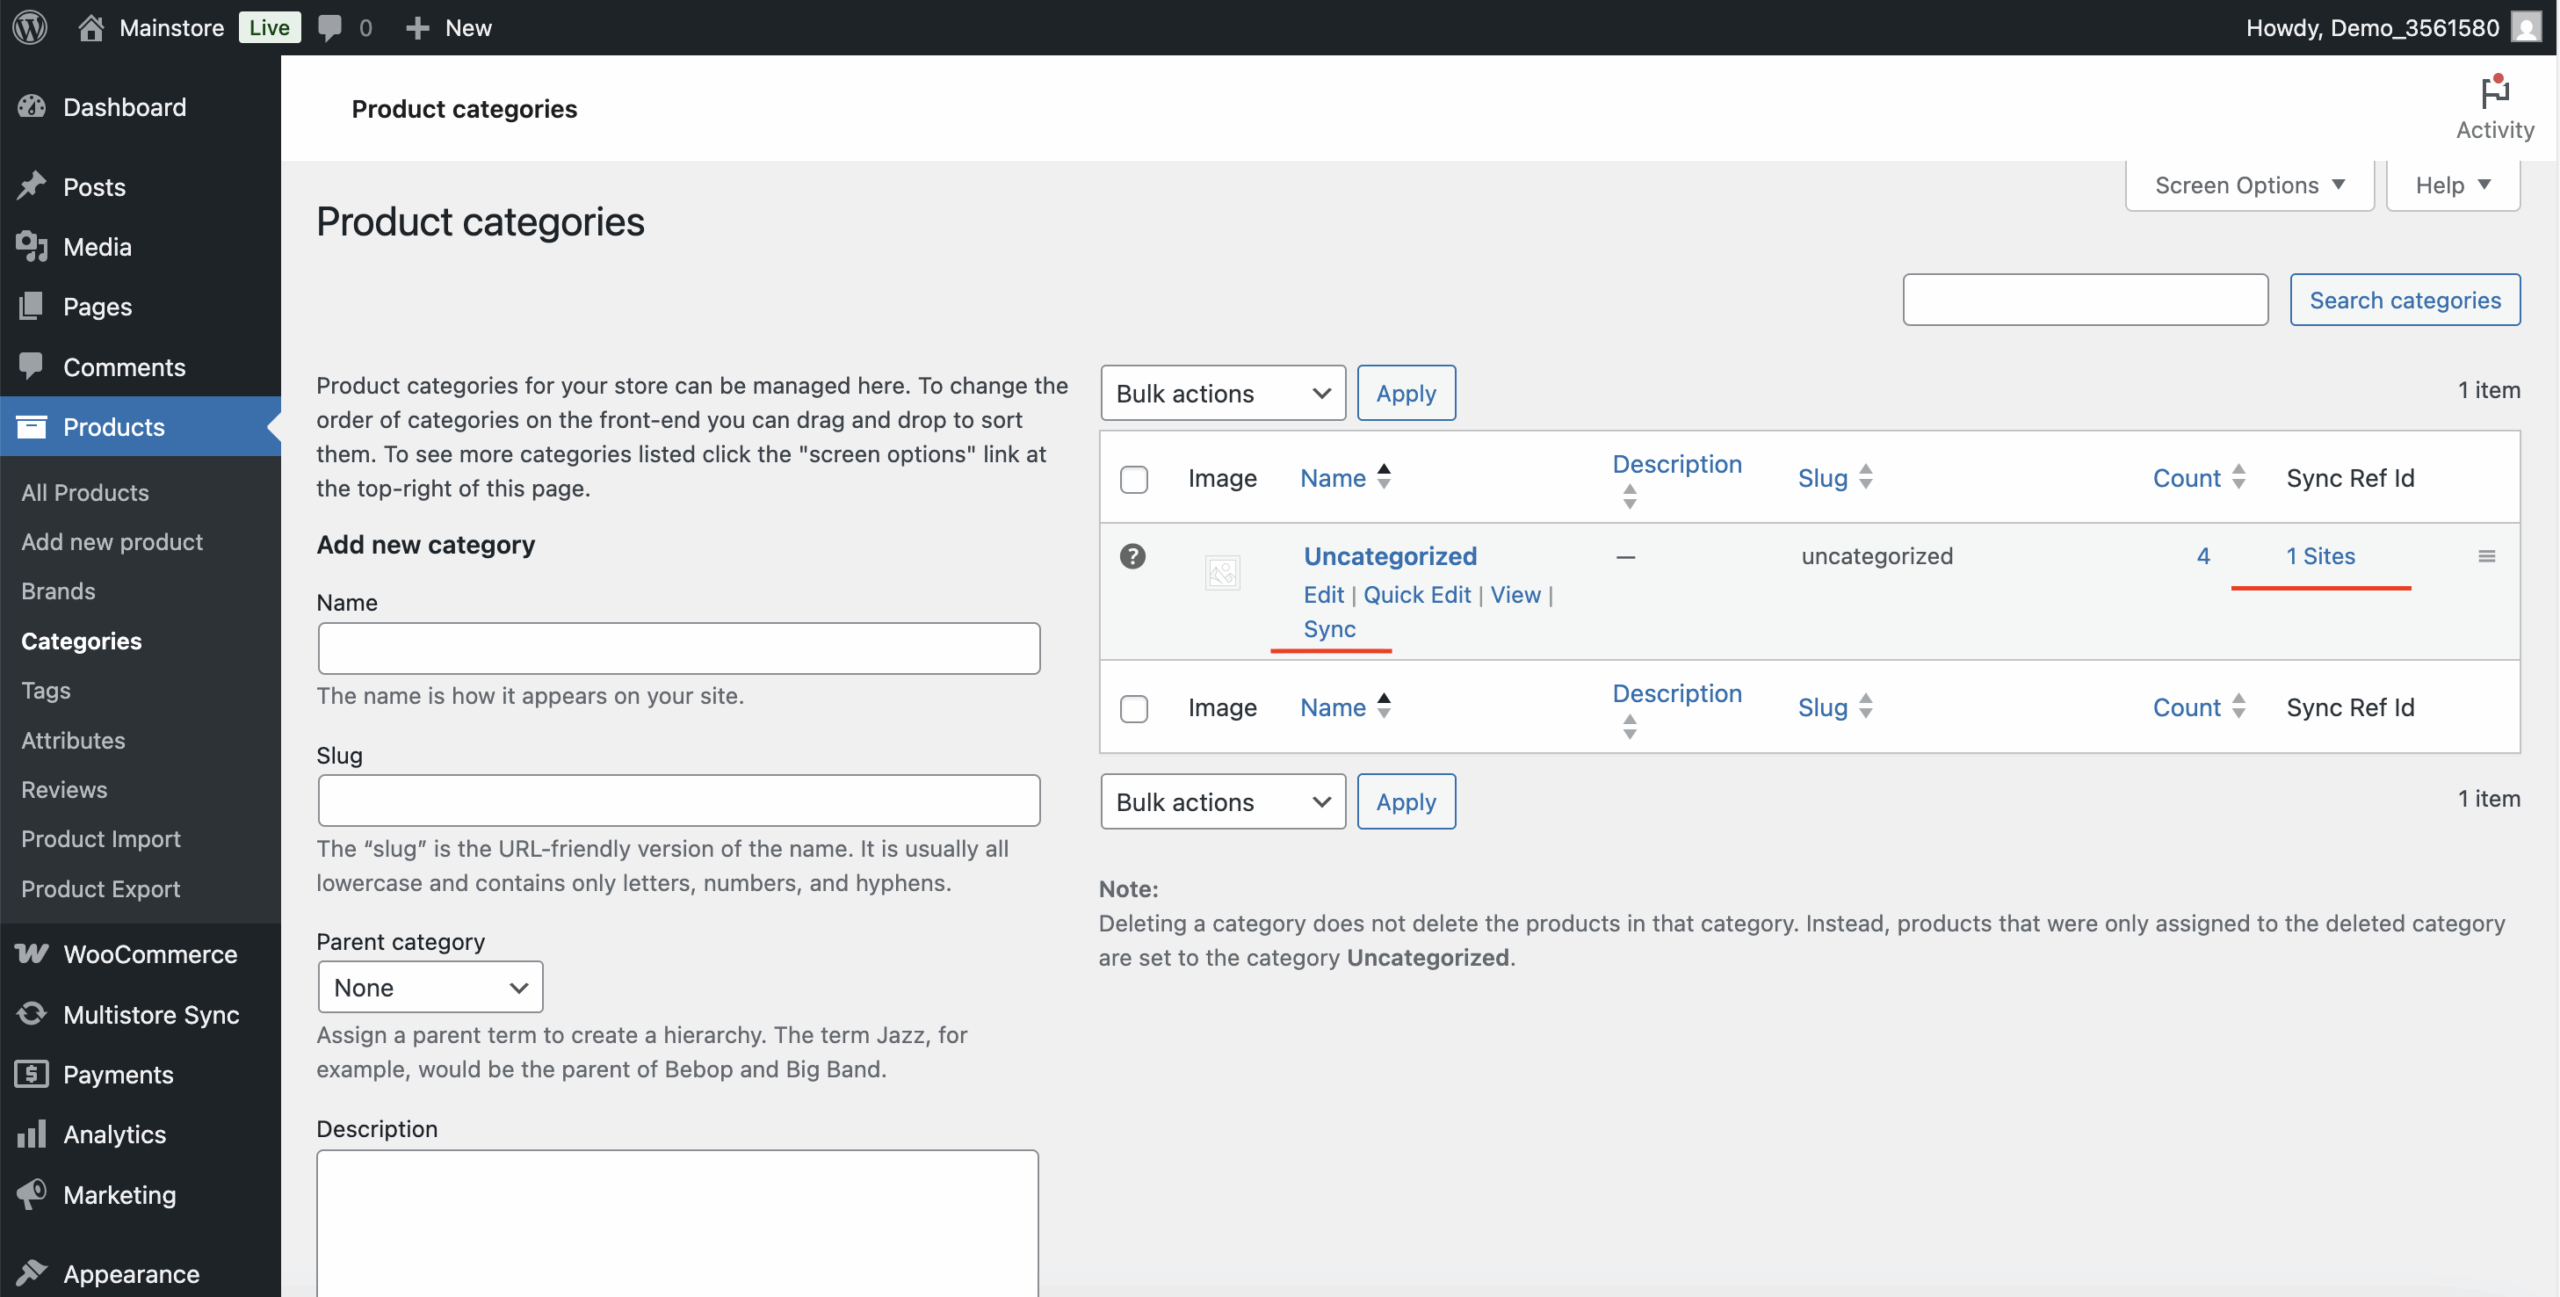Click the user avatar icon at top right

[2526, 27]
